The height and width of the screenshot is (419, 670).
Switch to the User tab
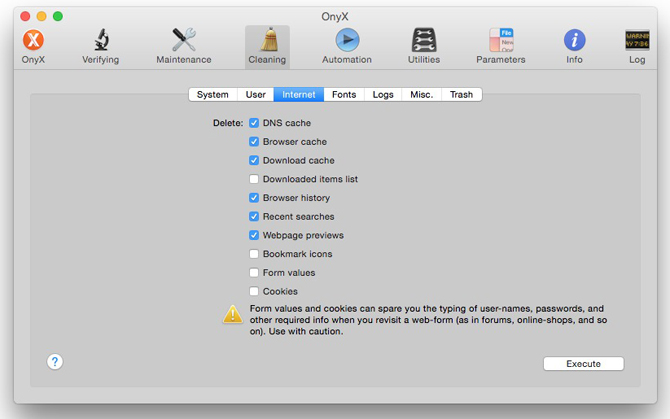pyautogui.click(x=256, y=94)
